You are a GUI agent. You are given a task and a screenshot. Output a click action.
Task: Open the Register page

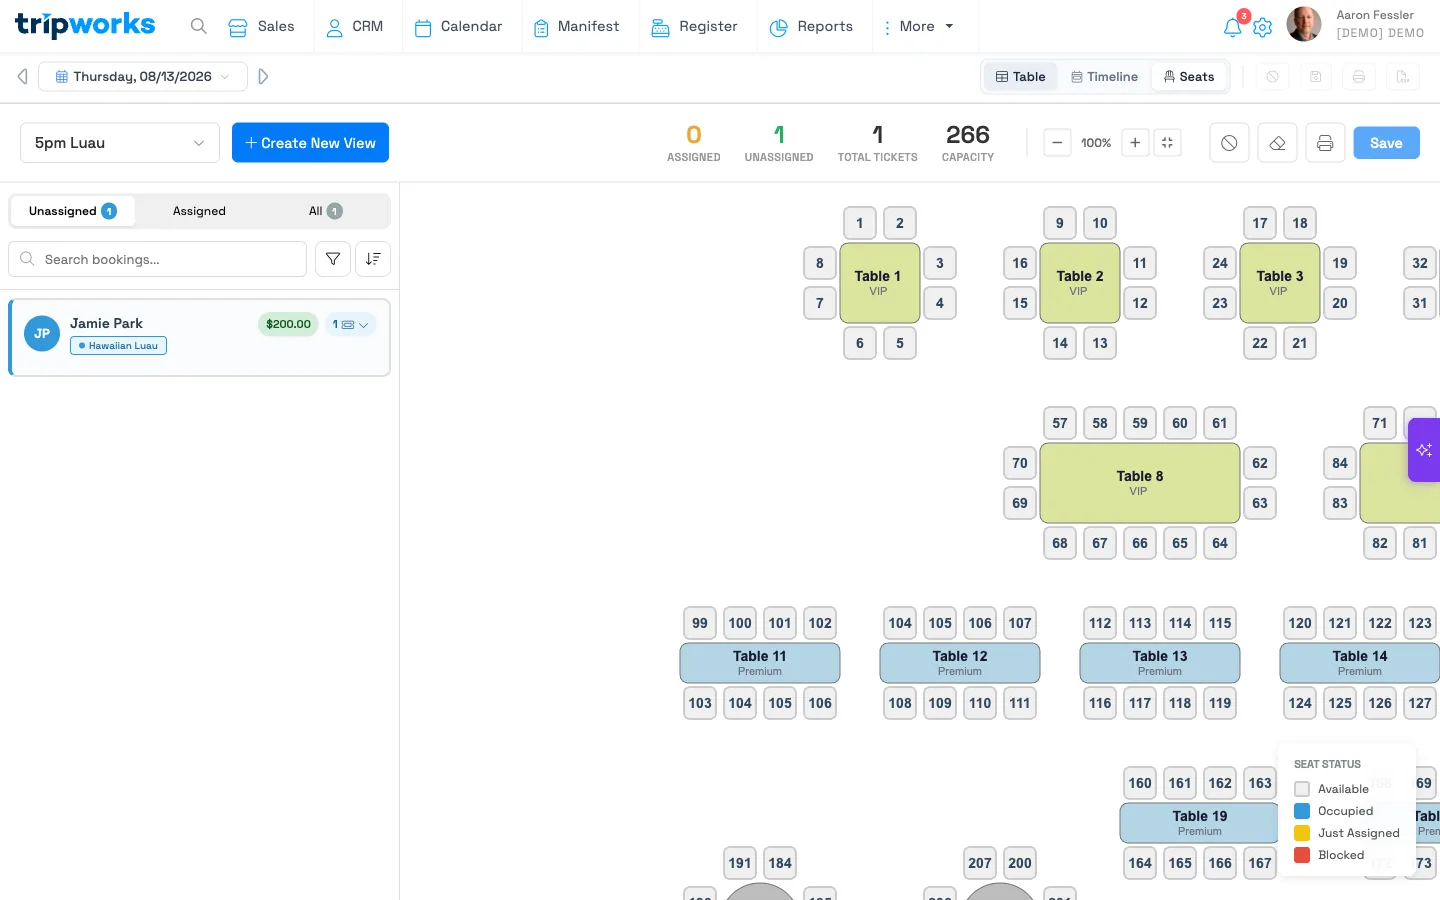point(694,26)
